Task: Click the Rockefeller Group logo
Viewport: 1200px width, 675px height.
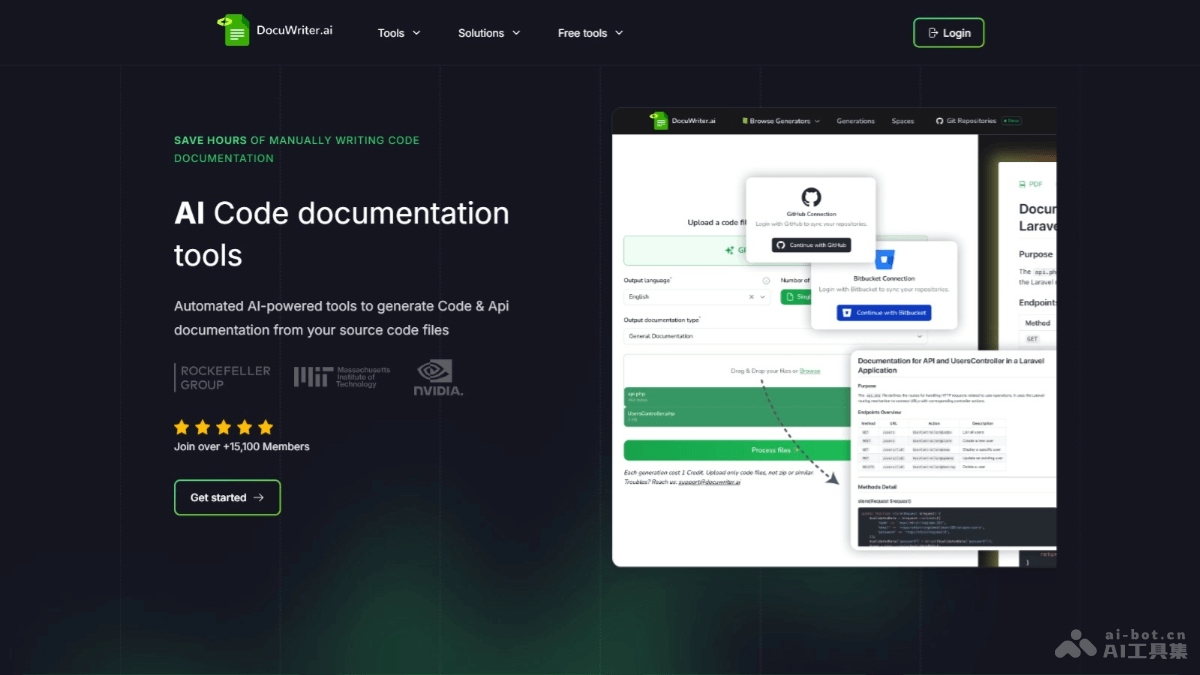Action: tap(221, 377)
